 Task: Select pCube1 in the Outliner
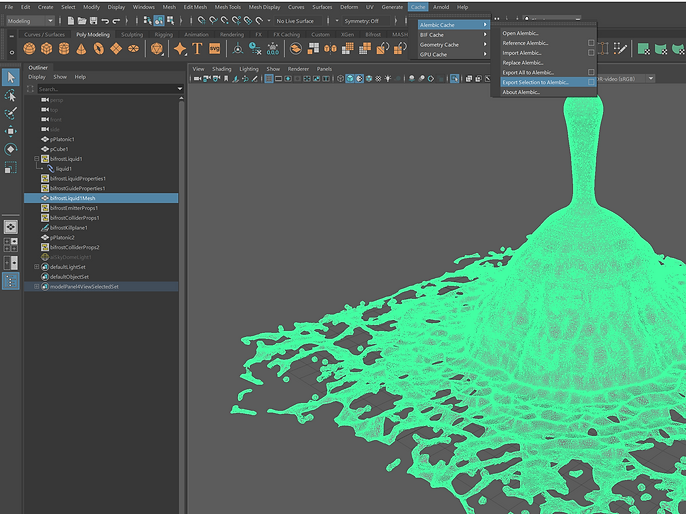click(x=59, y=149)
